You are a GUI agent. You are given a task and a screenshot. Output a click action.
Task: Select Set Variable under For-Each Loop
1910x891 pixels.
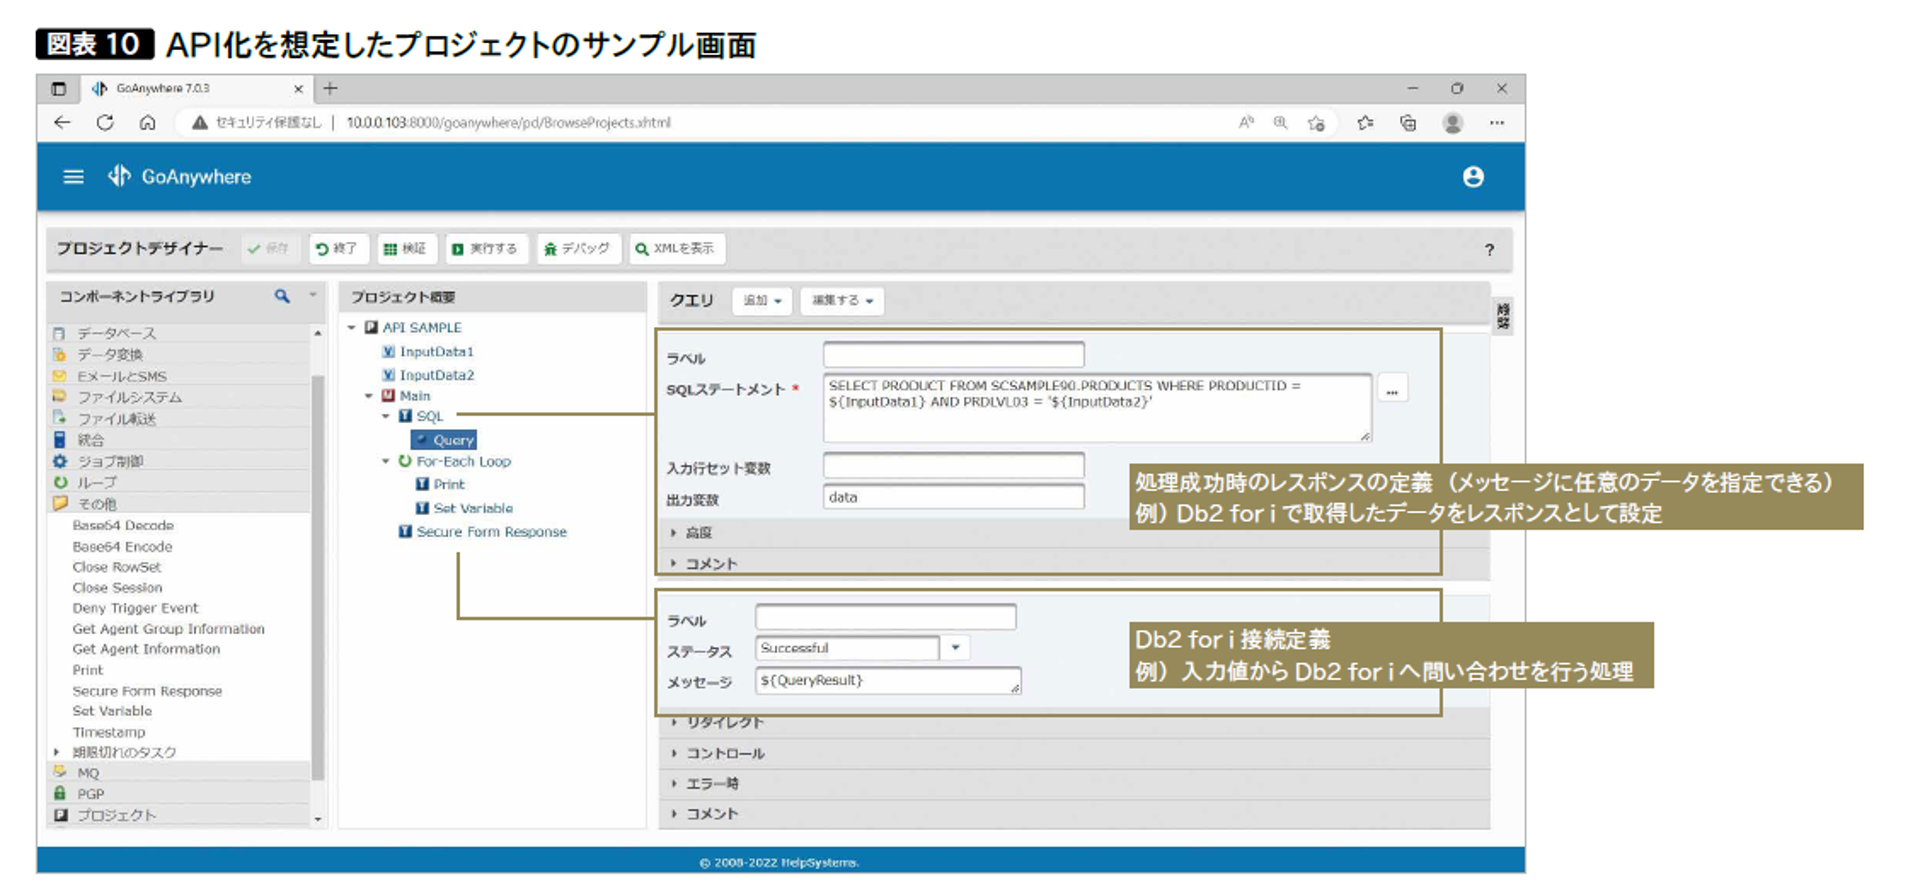coord(473,508)
